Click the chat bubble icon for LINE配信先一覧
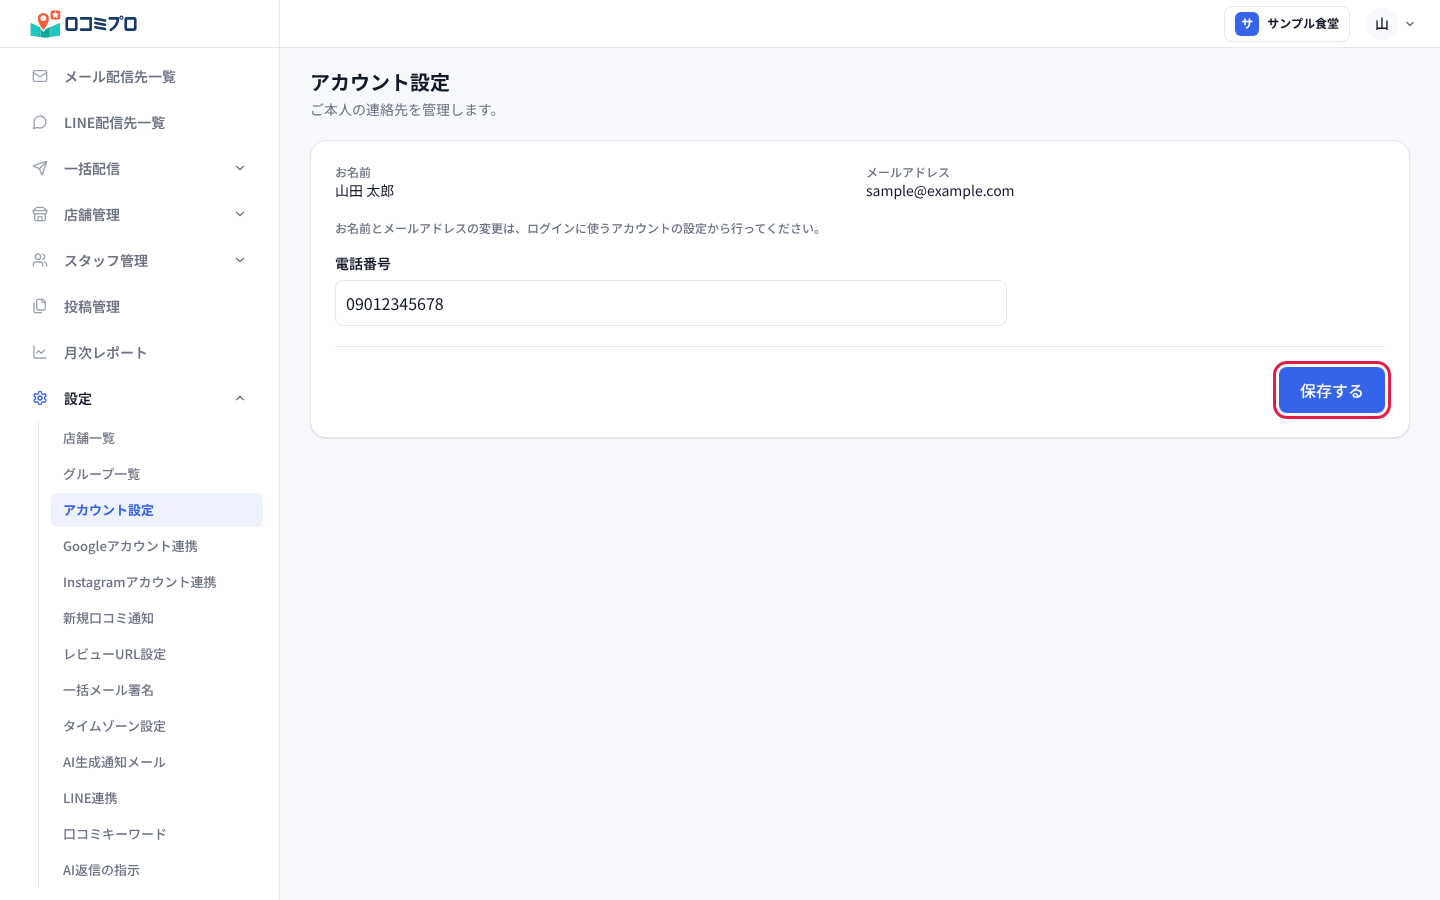Image resolution: width=1440 pixels, height=900 pixels. tap(40, 122)
